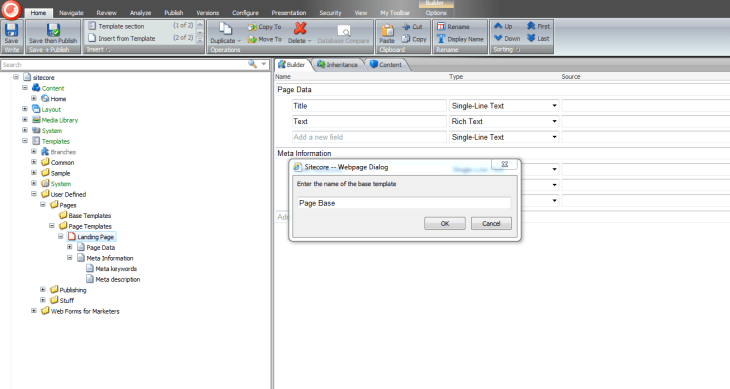This screenshot has width=730, height=389.
Task: Click the Add a new field box
Action: click(x=369, y=137)
